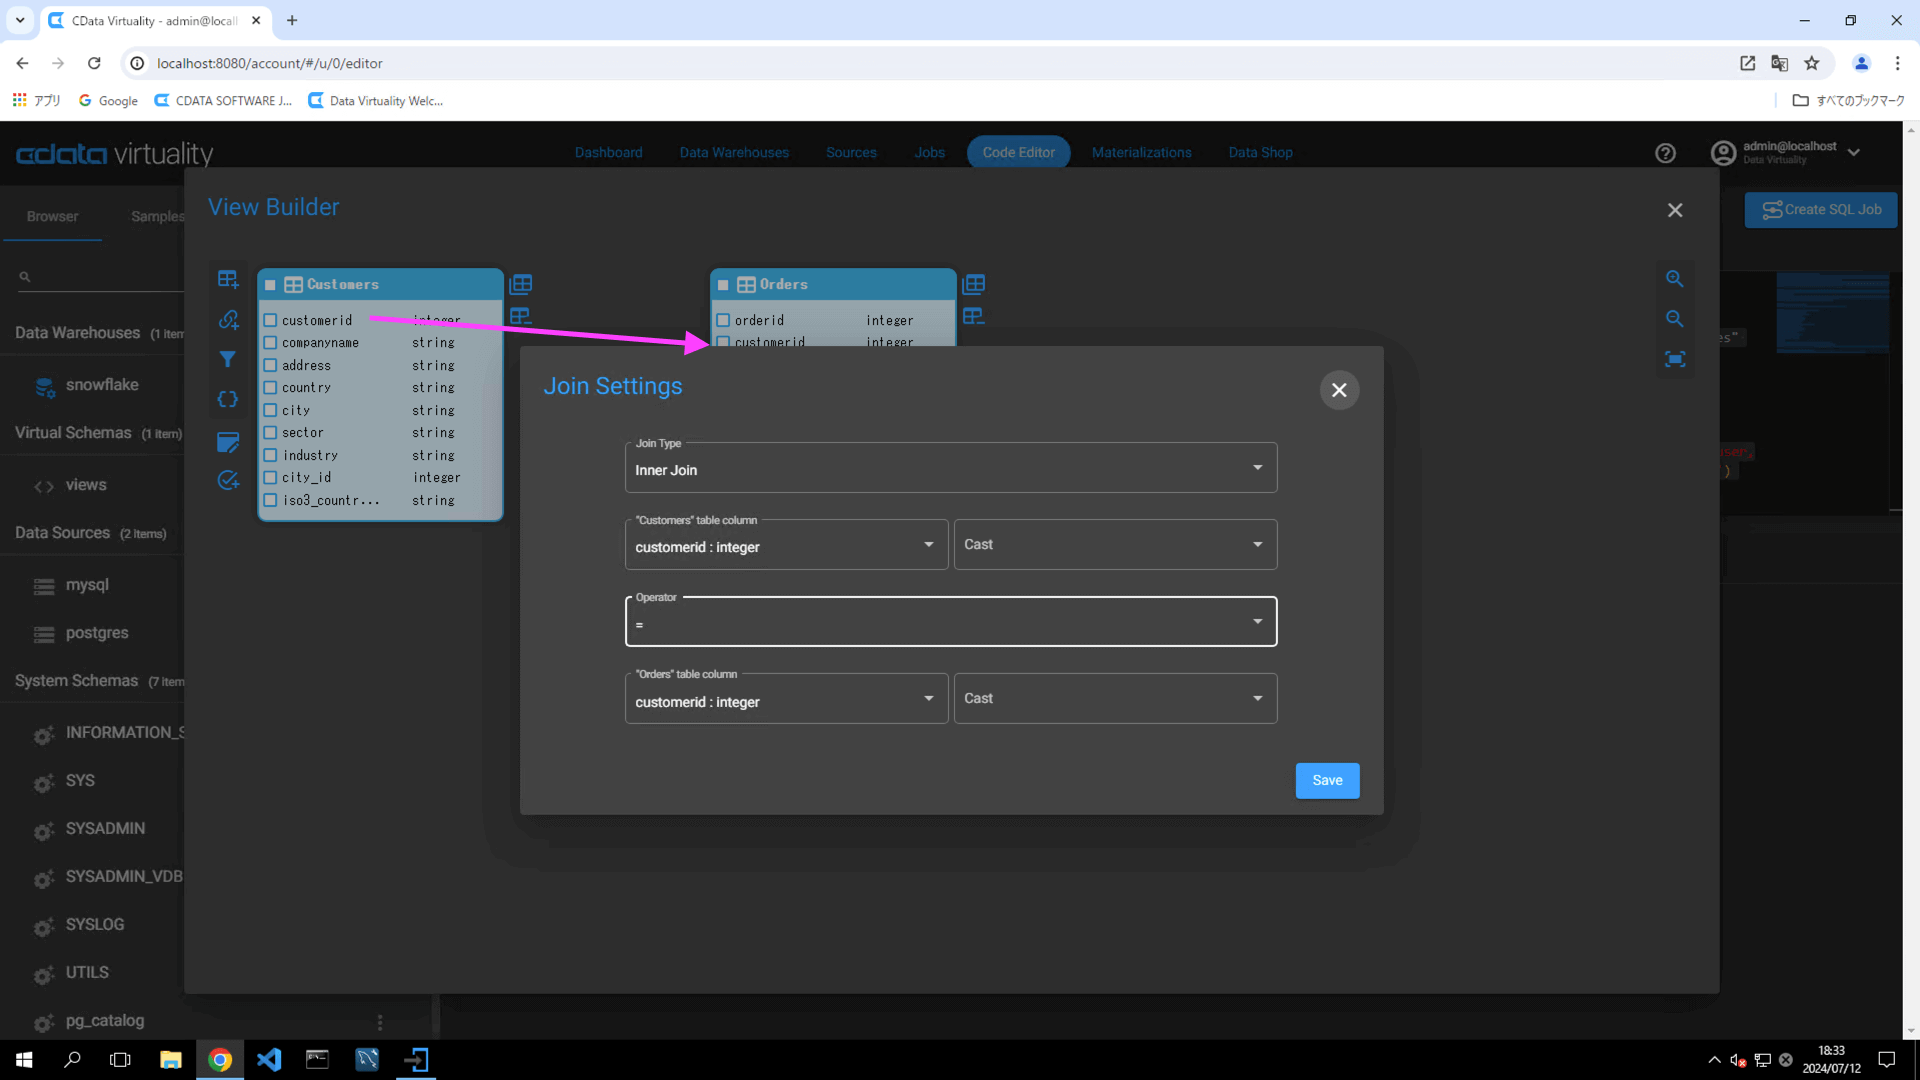Click the search icon in Browser panel
This screenshot has width=1920, height=1080.
pyautogui.click(x=25, y=277)
